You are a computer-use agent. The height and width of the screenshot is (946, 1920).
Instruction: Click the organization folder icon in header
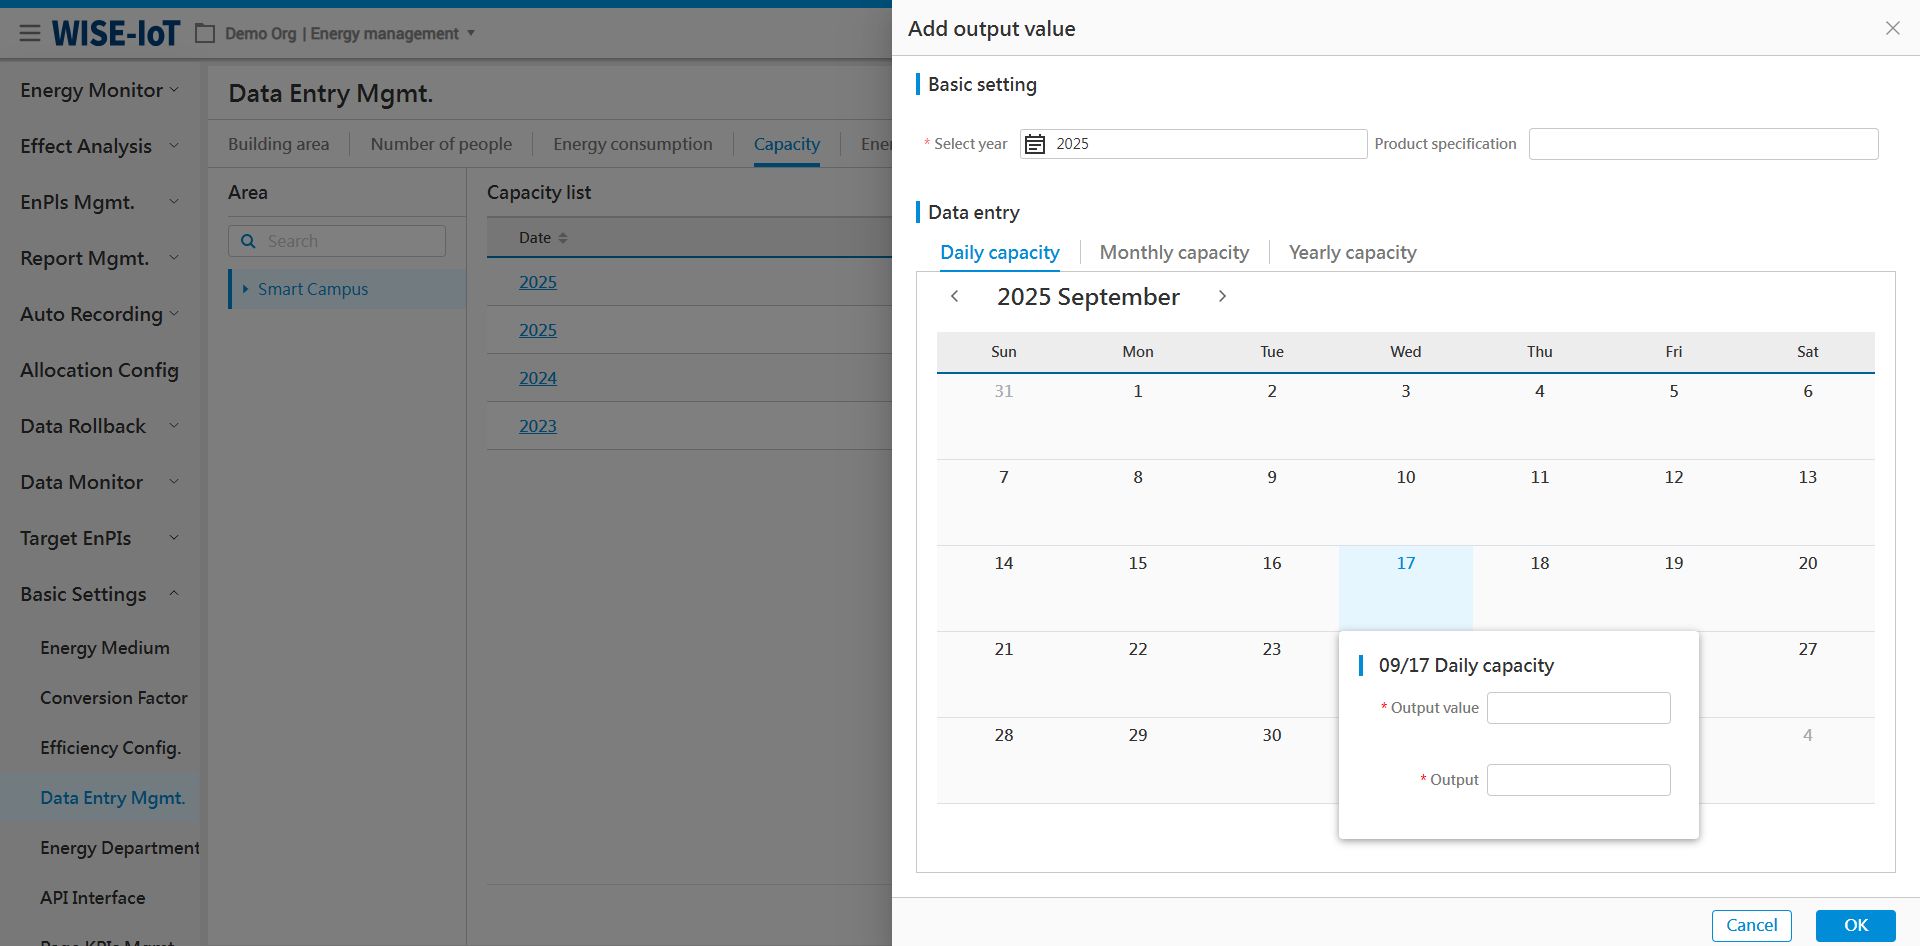coord(205,34)
